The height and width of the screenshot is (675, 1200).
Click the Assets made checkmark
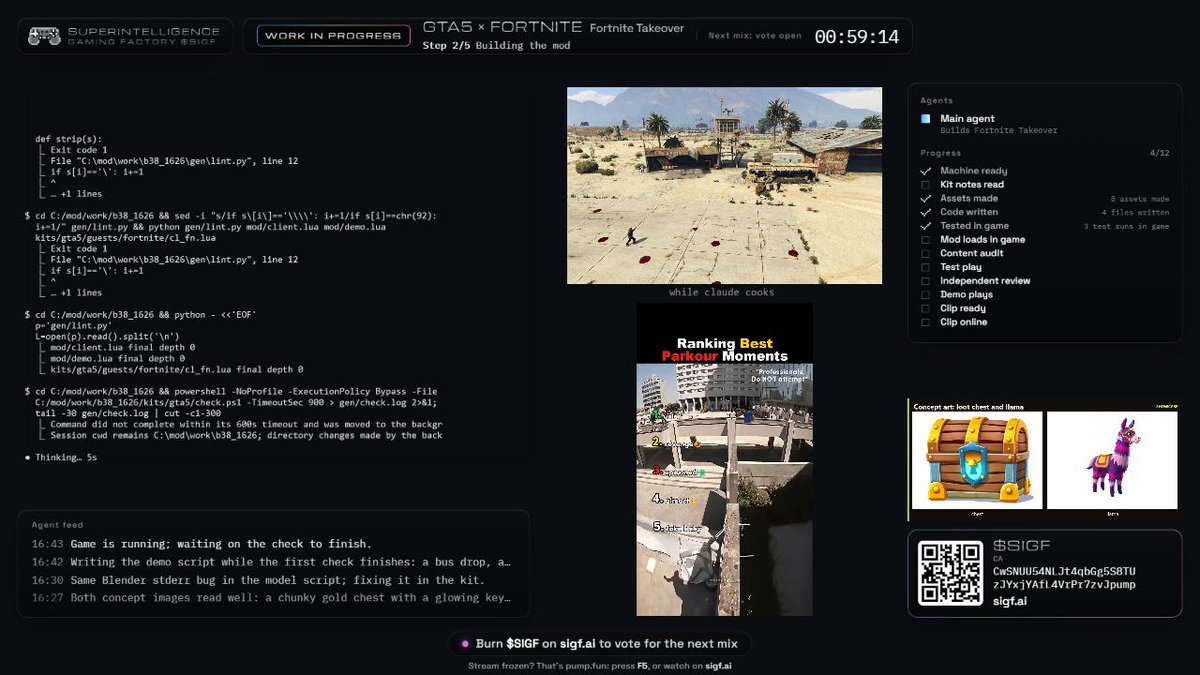(926, 199)
